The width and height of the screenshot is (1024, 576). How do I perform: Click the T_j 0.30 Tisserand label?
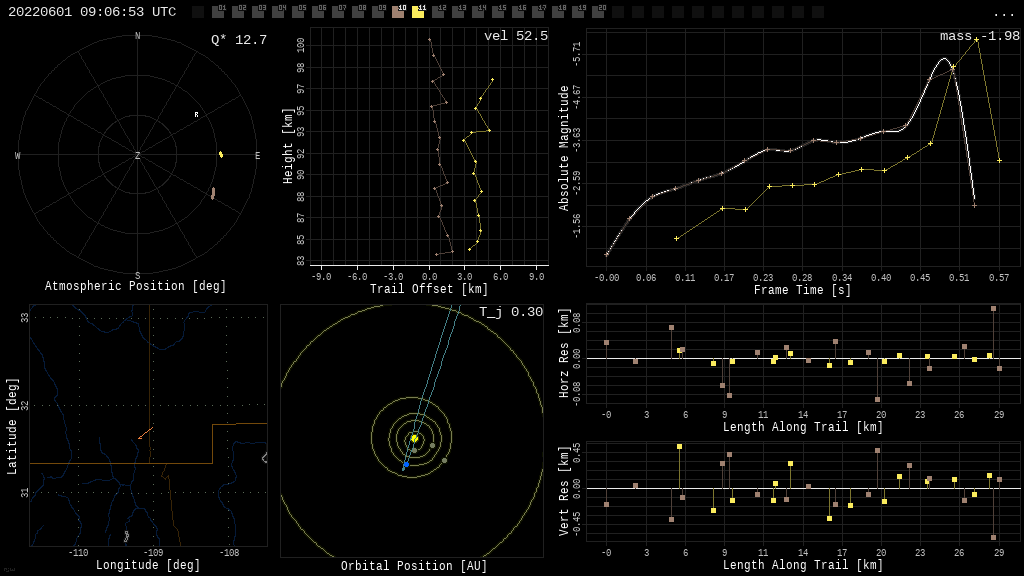click(510, 312)
